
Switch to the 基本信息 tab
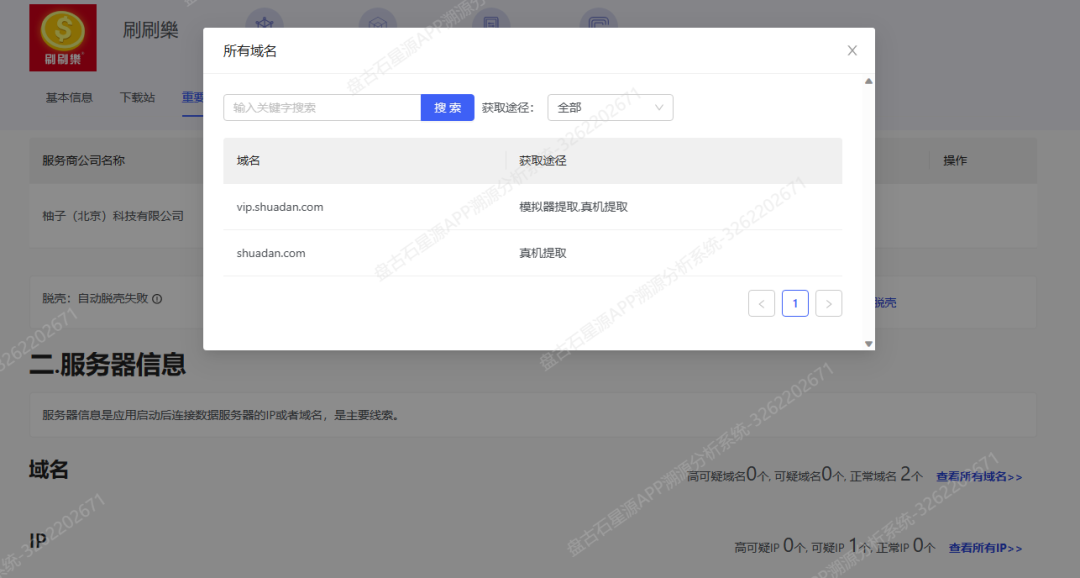(x=68, y=97)
